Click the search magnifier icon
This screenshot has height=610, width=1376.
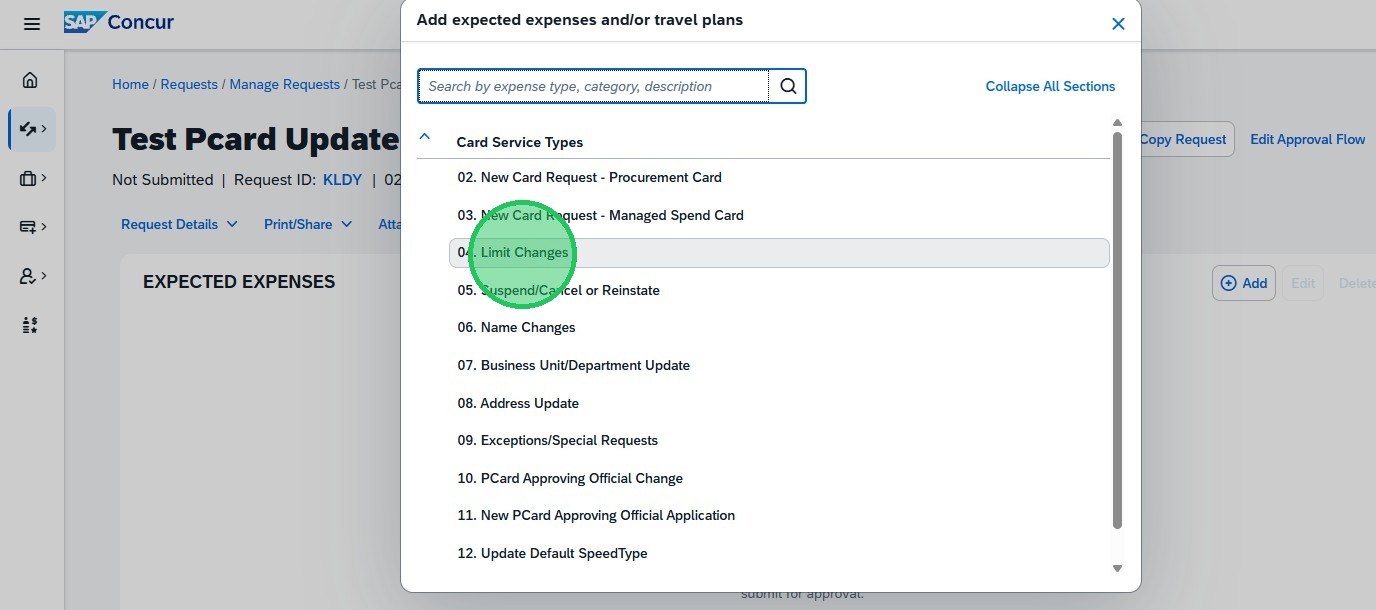[788, 86]
